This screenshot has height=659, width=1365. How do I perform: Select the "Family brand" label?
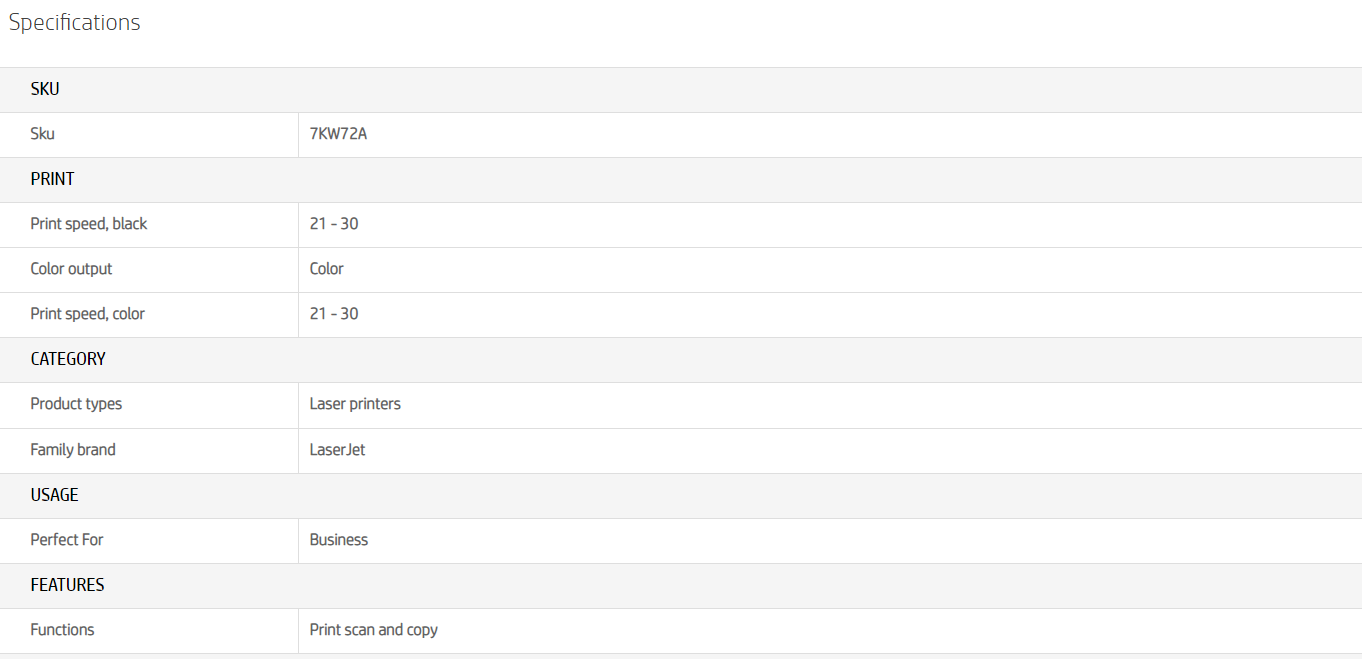tap(73, 450)
